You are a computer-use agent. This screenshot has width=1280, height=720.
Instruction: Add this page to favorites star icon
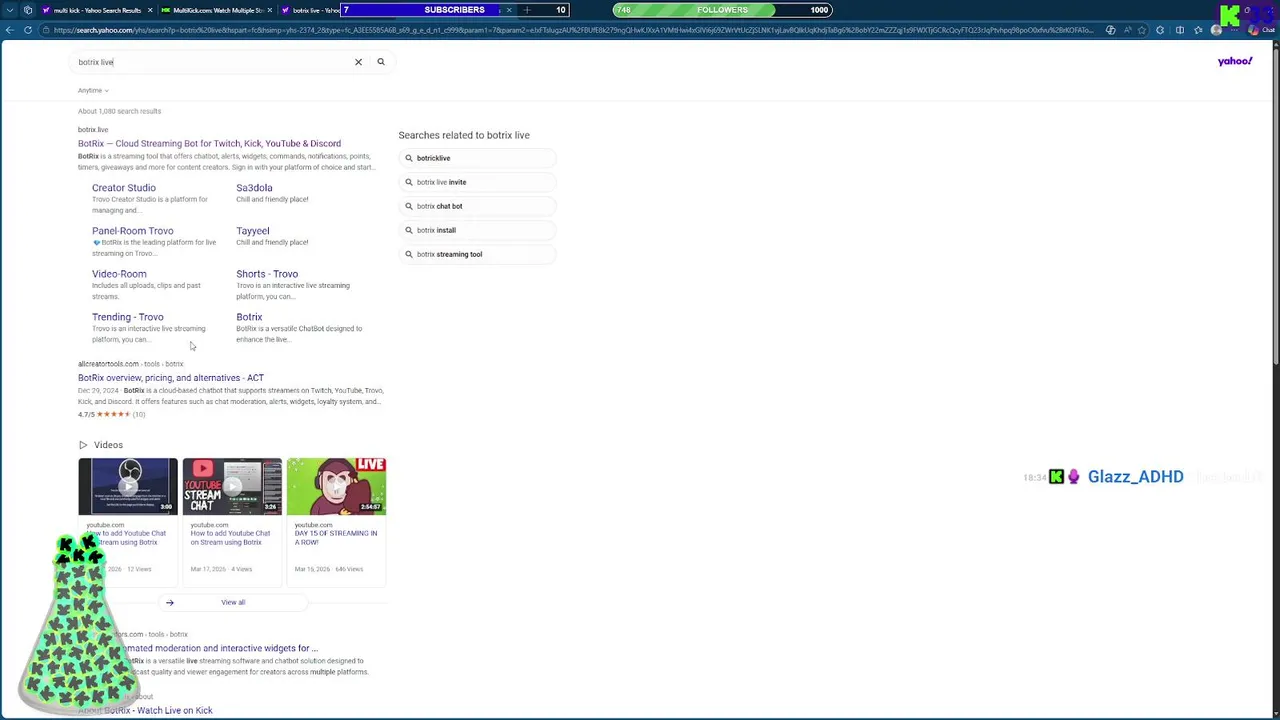[x=1141, y=30]
